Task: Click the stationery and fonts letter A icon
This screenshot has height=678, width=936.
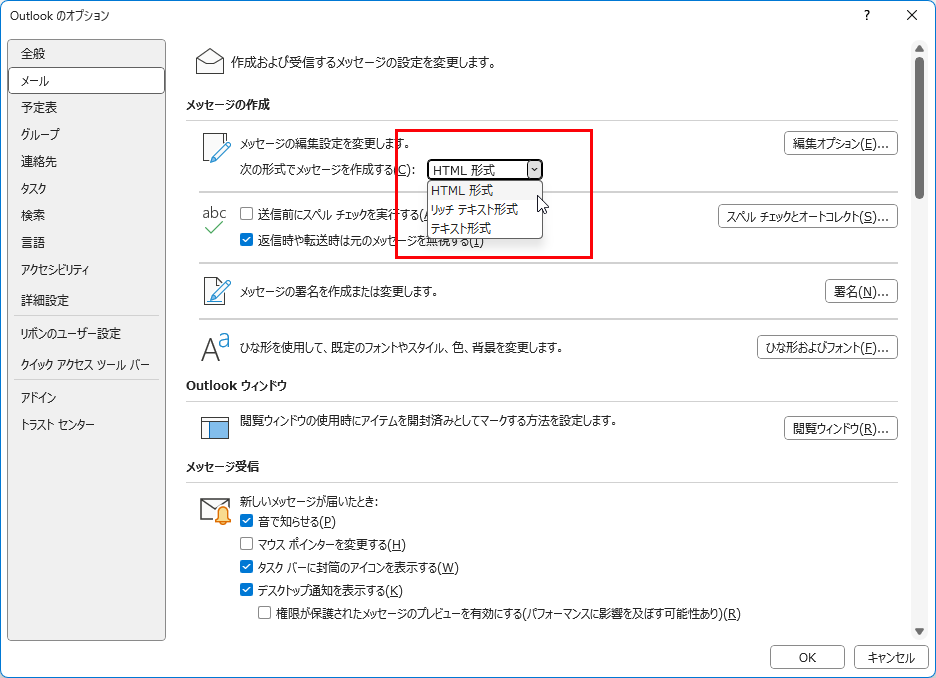Action: (x=215, y=347)
